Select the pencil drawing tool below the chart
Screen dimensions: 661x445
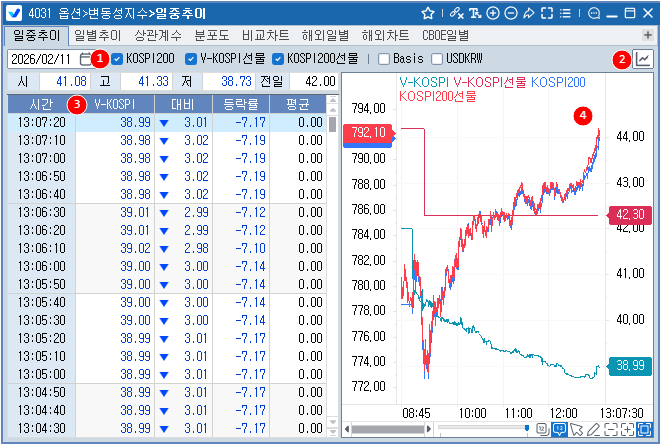594,429
